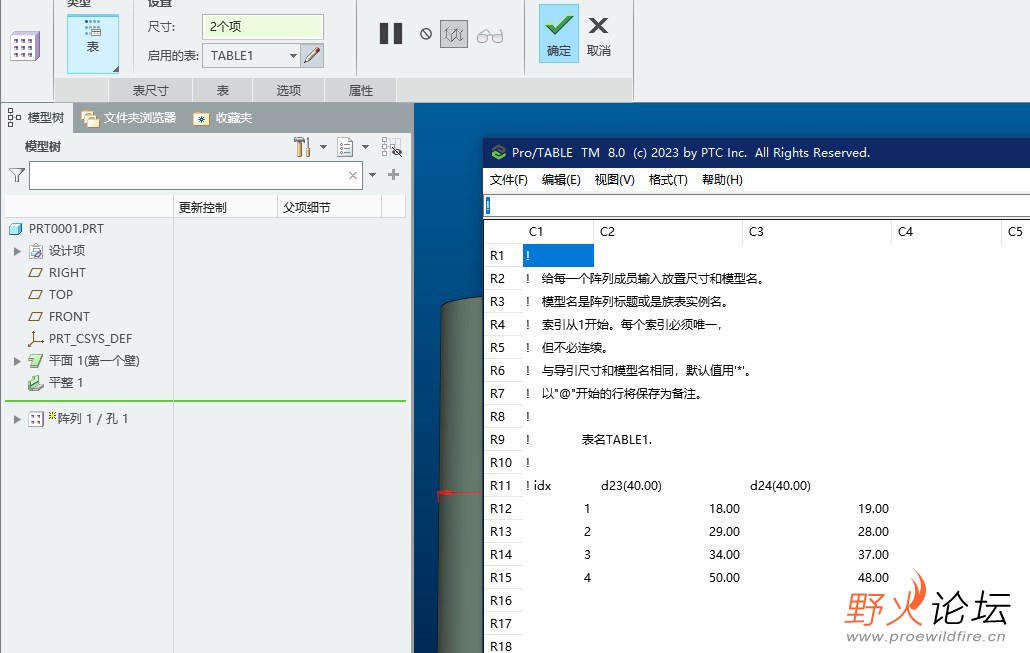1030x653 pixels.
Task: Select column header C2 in Pro/TABLE
Action: click(x=667, y=232)
